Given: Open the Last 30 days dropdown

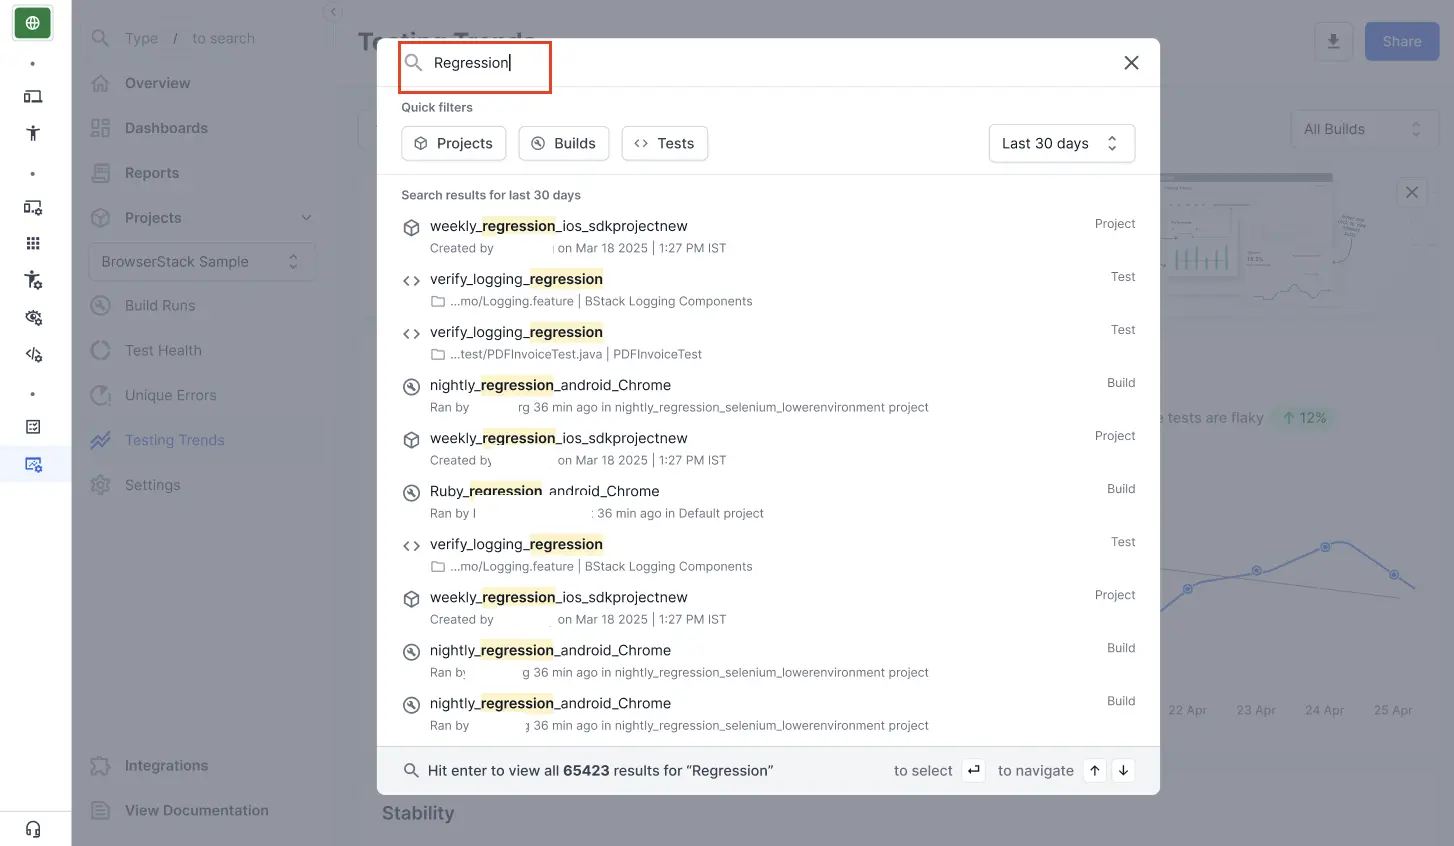Looking at the screenshot, I should tap(1061, 143).
